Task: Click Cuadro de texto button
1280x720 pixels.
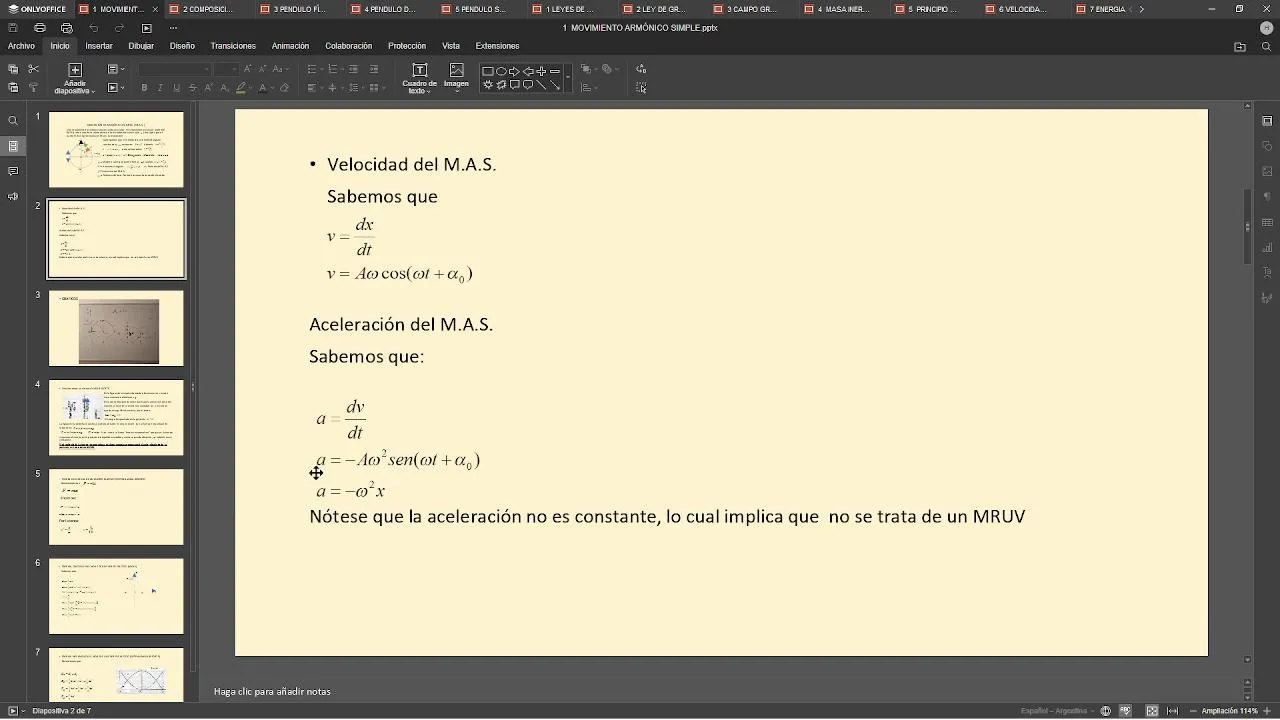Action: pyautogui.click(x=419, y=78)
